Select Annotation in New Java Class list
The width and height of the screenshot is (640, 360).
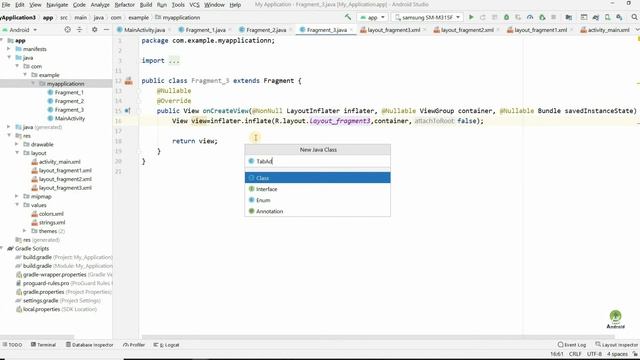tap(318, 211)
